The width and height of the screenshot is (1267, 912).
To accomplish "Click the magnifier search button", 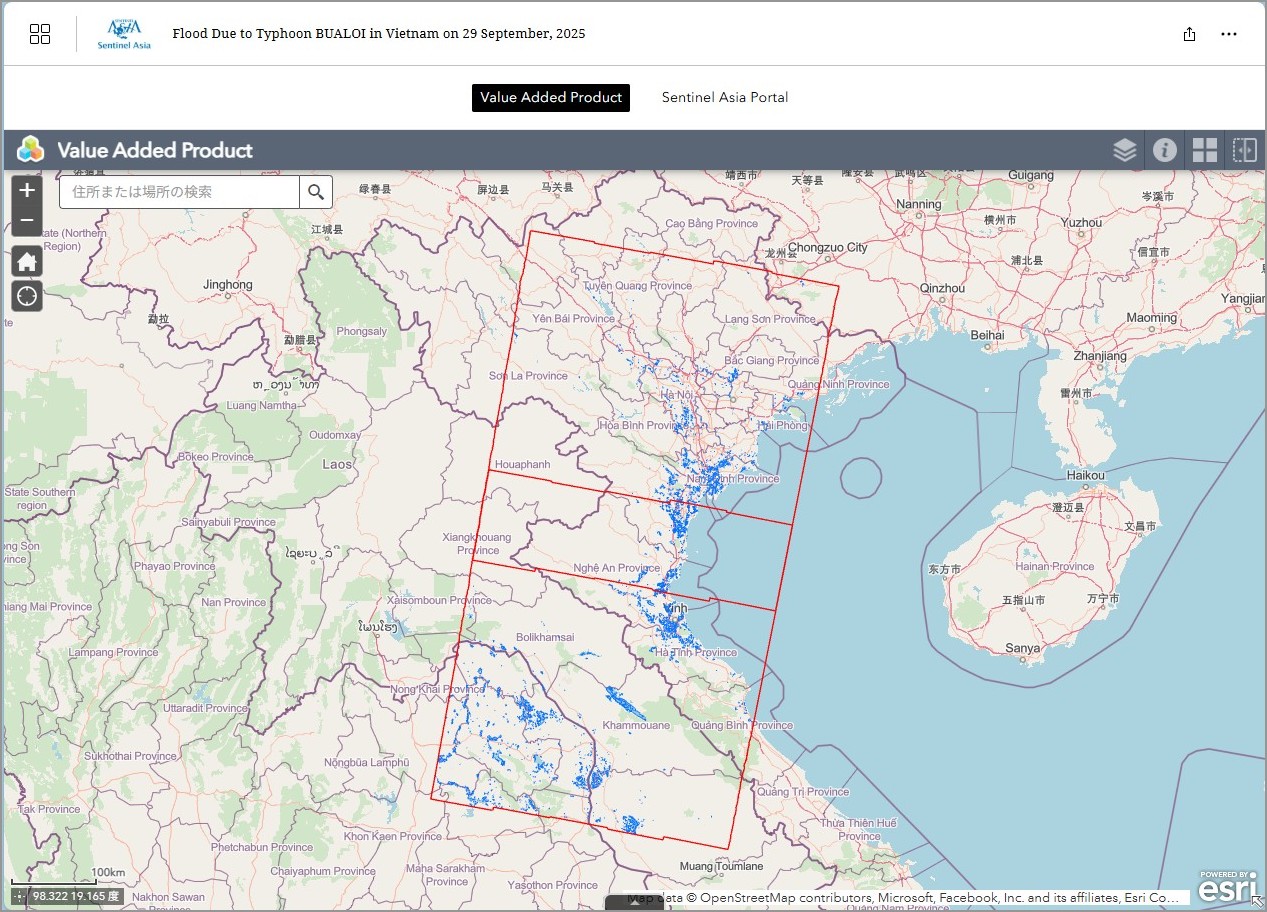I will (x=316, y=192).
